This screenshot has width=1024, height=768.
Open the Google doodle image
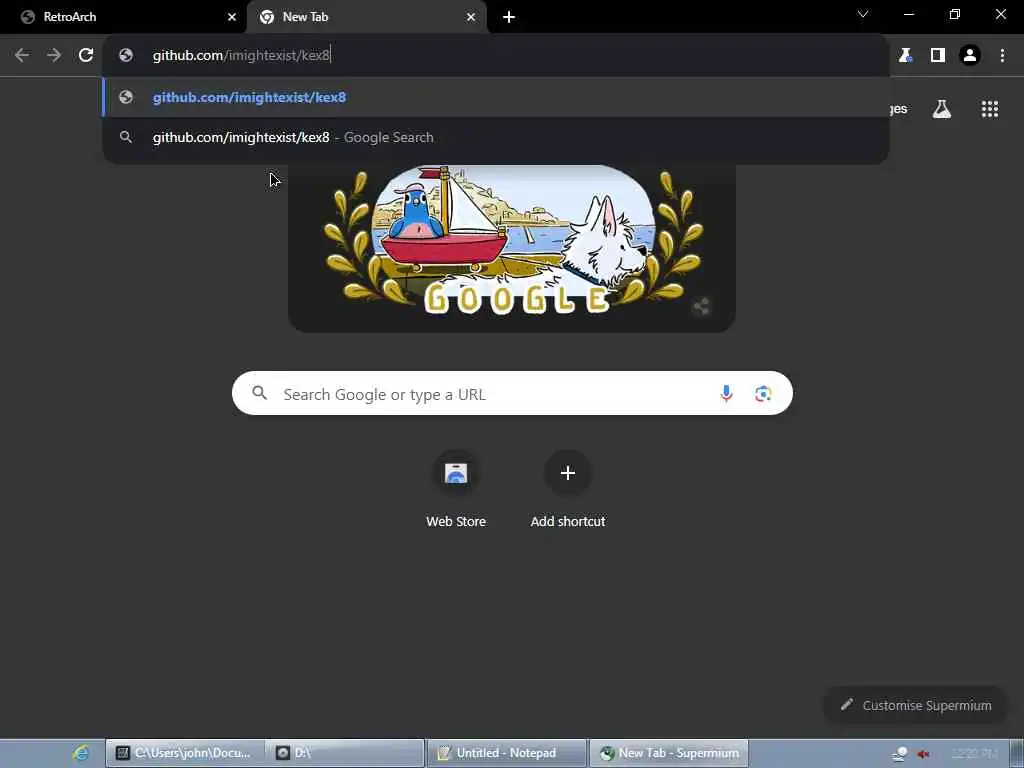(x=512, y=248)
